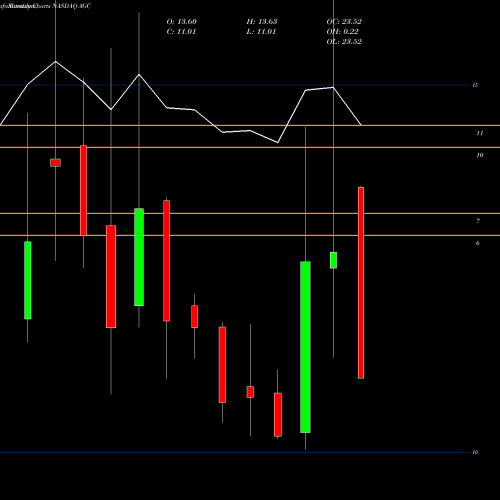Viewport: 500px width, 500px height.
Task: Select the close price text C: 11.01
Action: pyautogui.click(x=181, y=32)
